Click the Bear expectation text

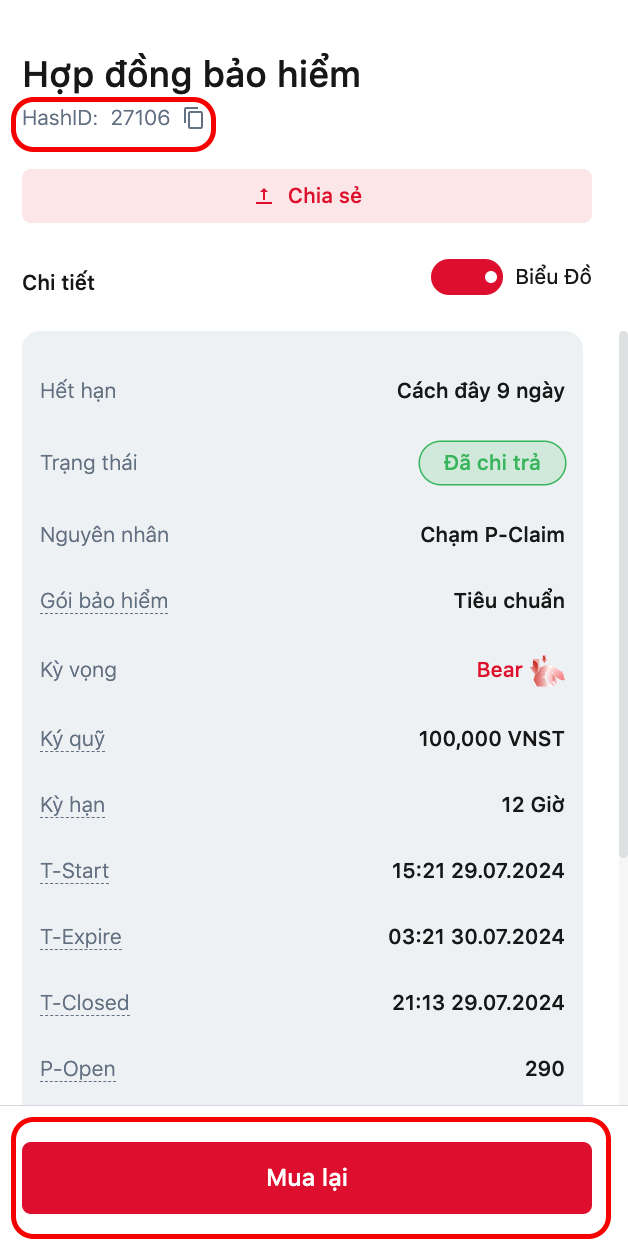(x=499, y=670)
